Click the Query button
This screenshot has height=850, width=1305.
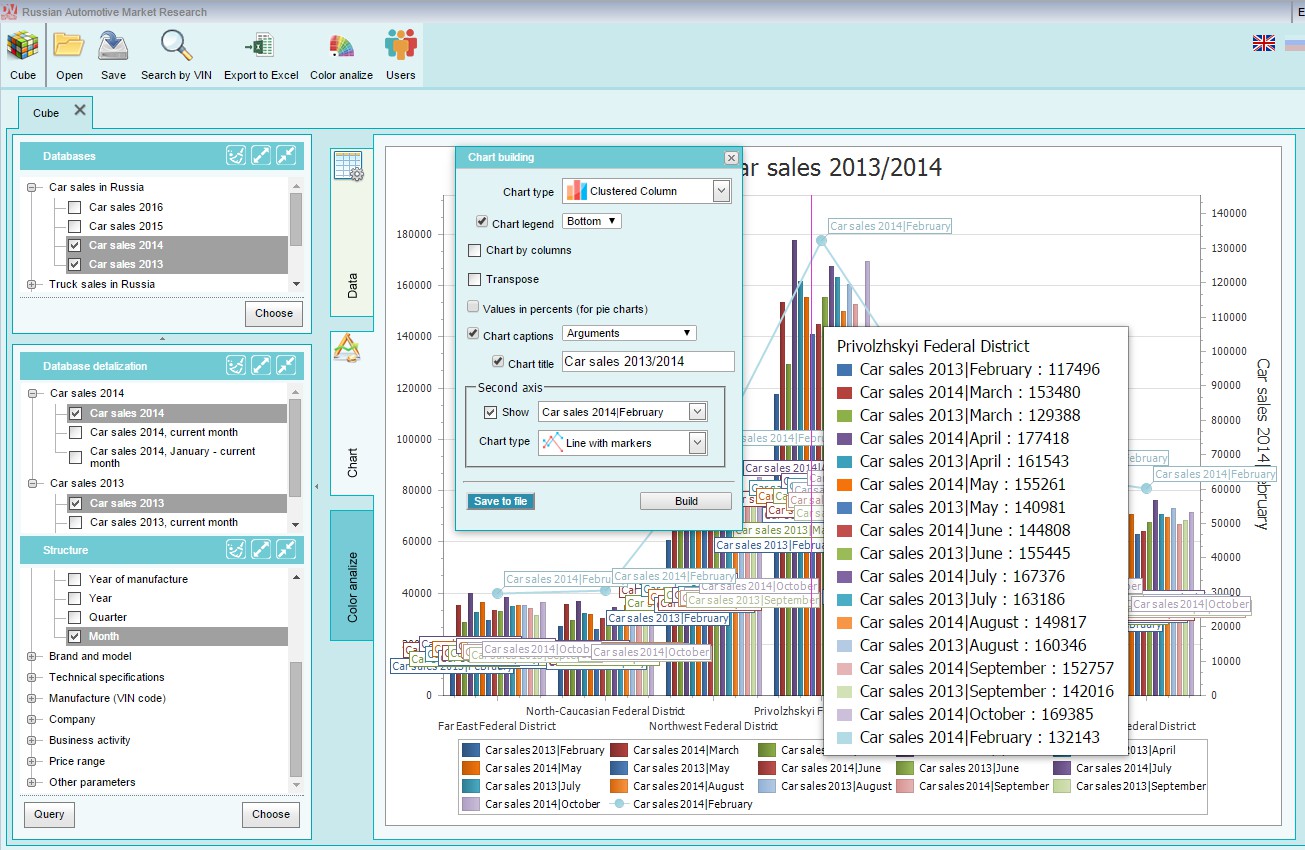coord(49,814)
